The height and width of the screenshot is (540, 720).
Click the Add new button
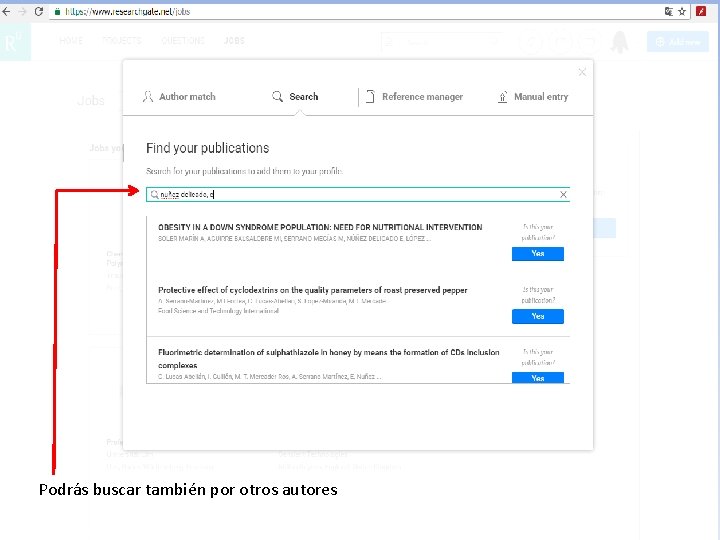(678, 42)
